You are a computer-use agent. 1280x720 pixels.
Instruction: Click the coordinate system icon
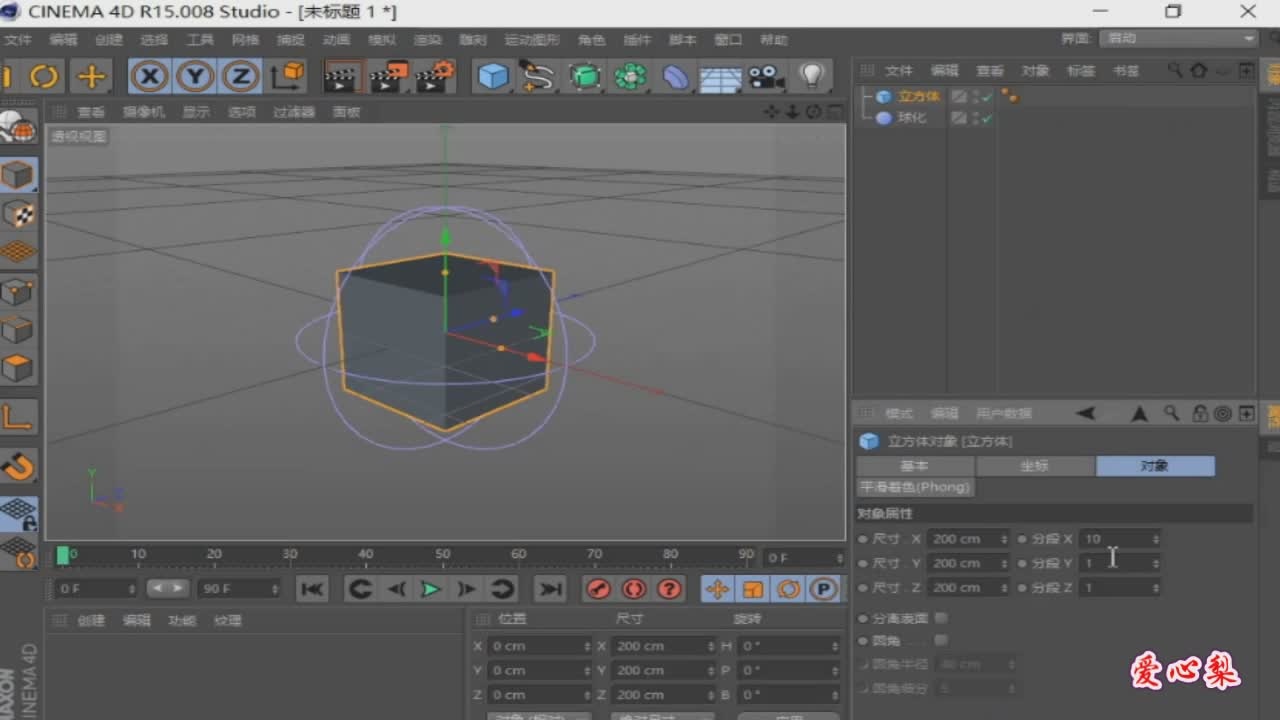[x=288, y=76]
